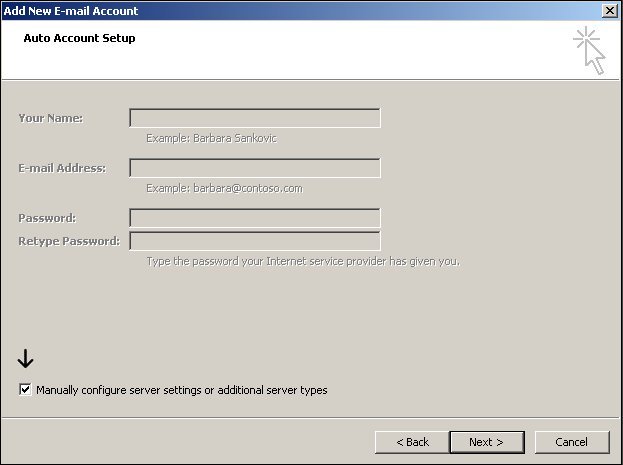Select the E-mail Address input box
This screenshot has width=623, height=465.
pos(255,168)
